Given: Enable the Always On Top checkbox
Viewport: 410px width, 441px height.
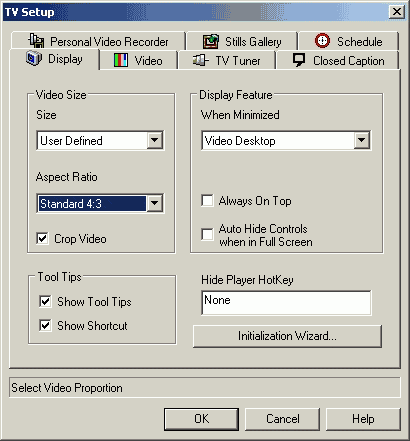Looking at the screenshot, I should point(207,201).
